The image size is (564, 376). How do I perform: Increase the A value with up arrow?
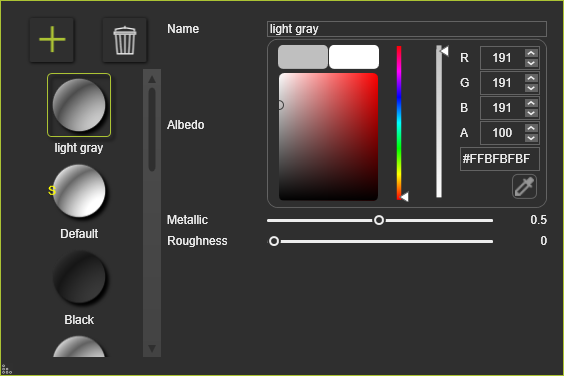[531, 128]
